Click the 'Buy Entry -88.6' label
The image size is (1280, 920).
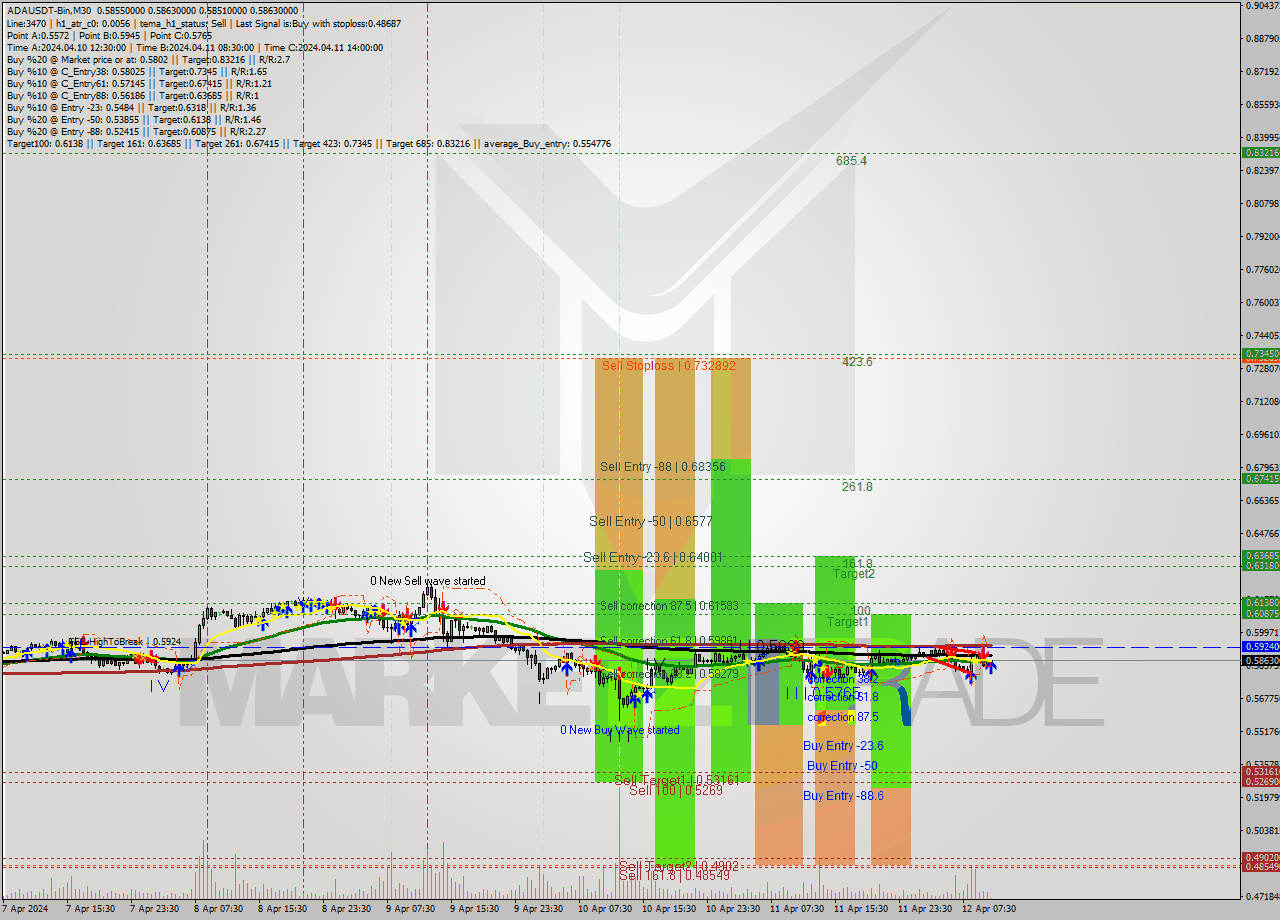pyautogui.click(x=843, y=796)
